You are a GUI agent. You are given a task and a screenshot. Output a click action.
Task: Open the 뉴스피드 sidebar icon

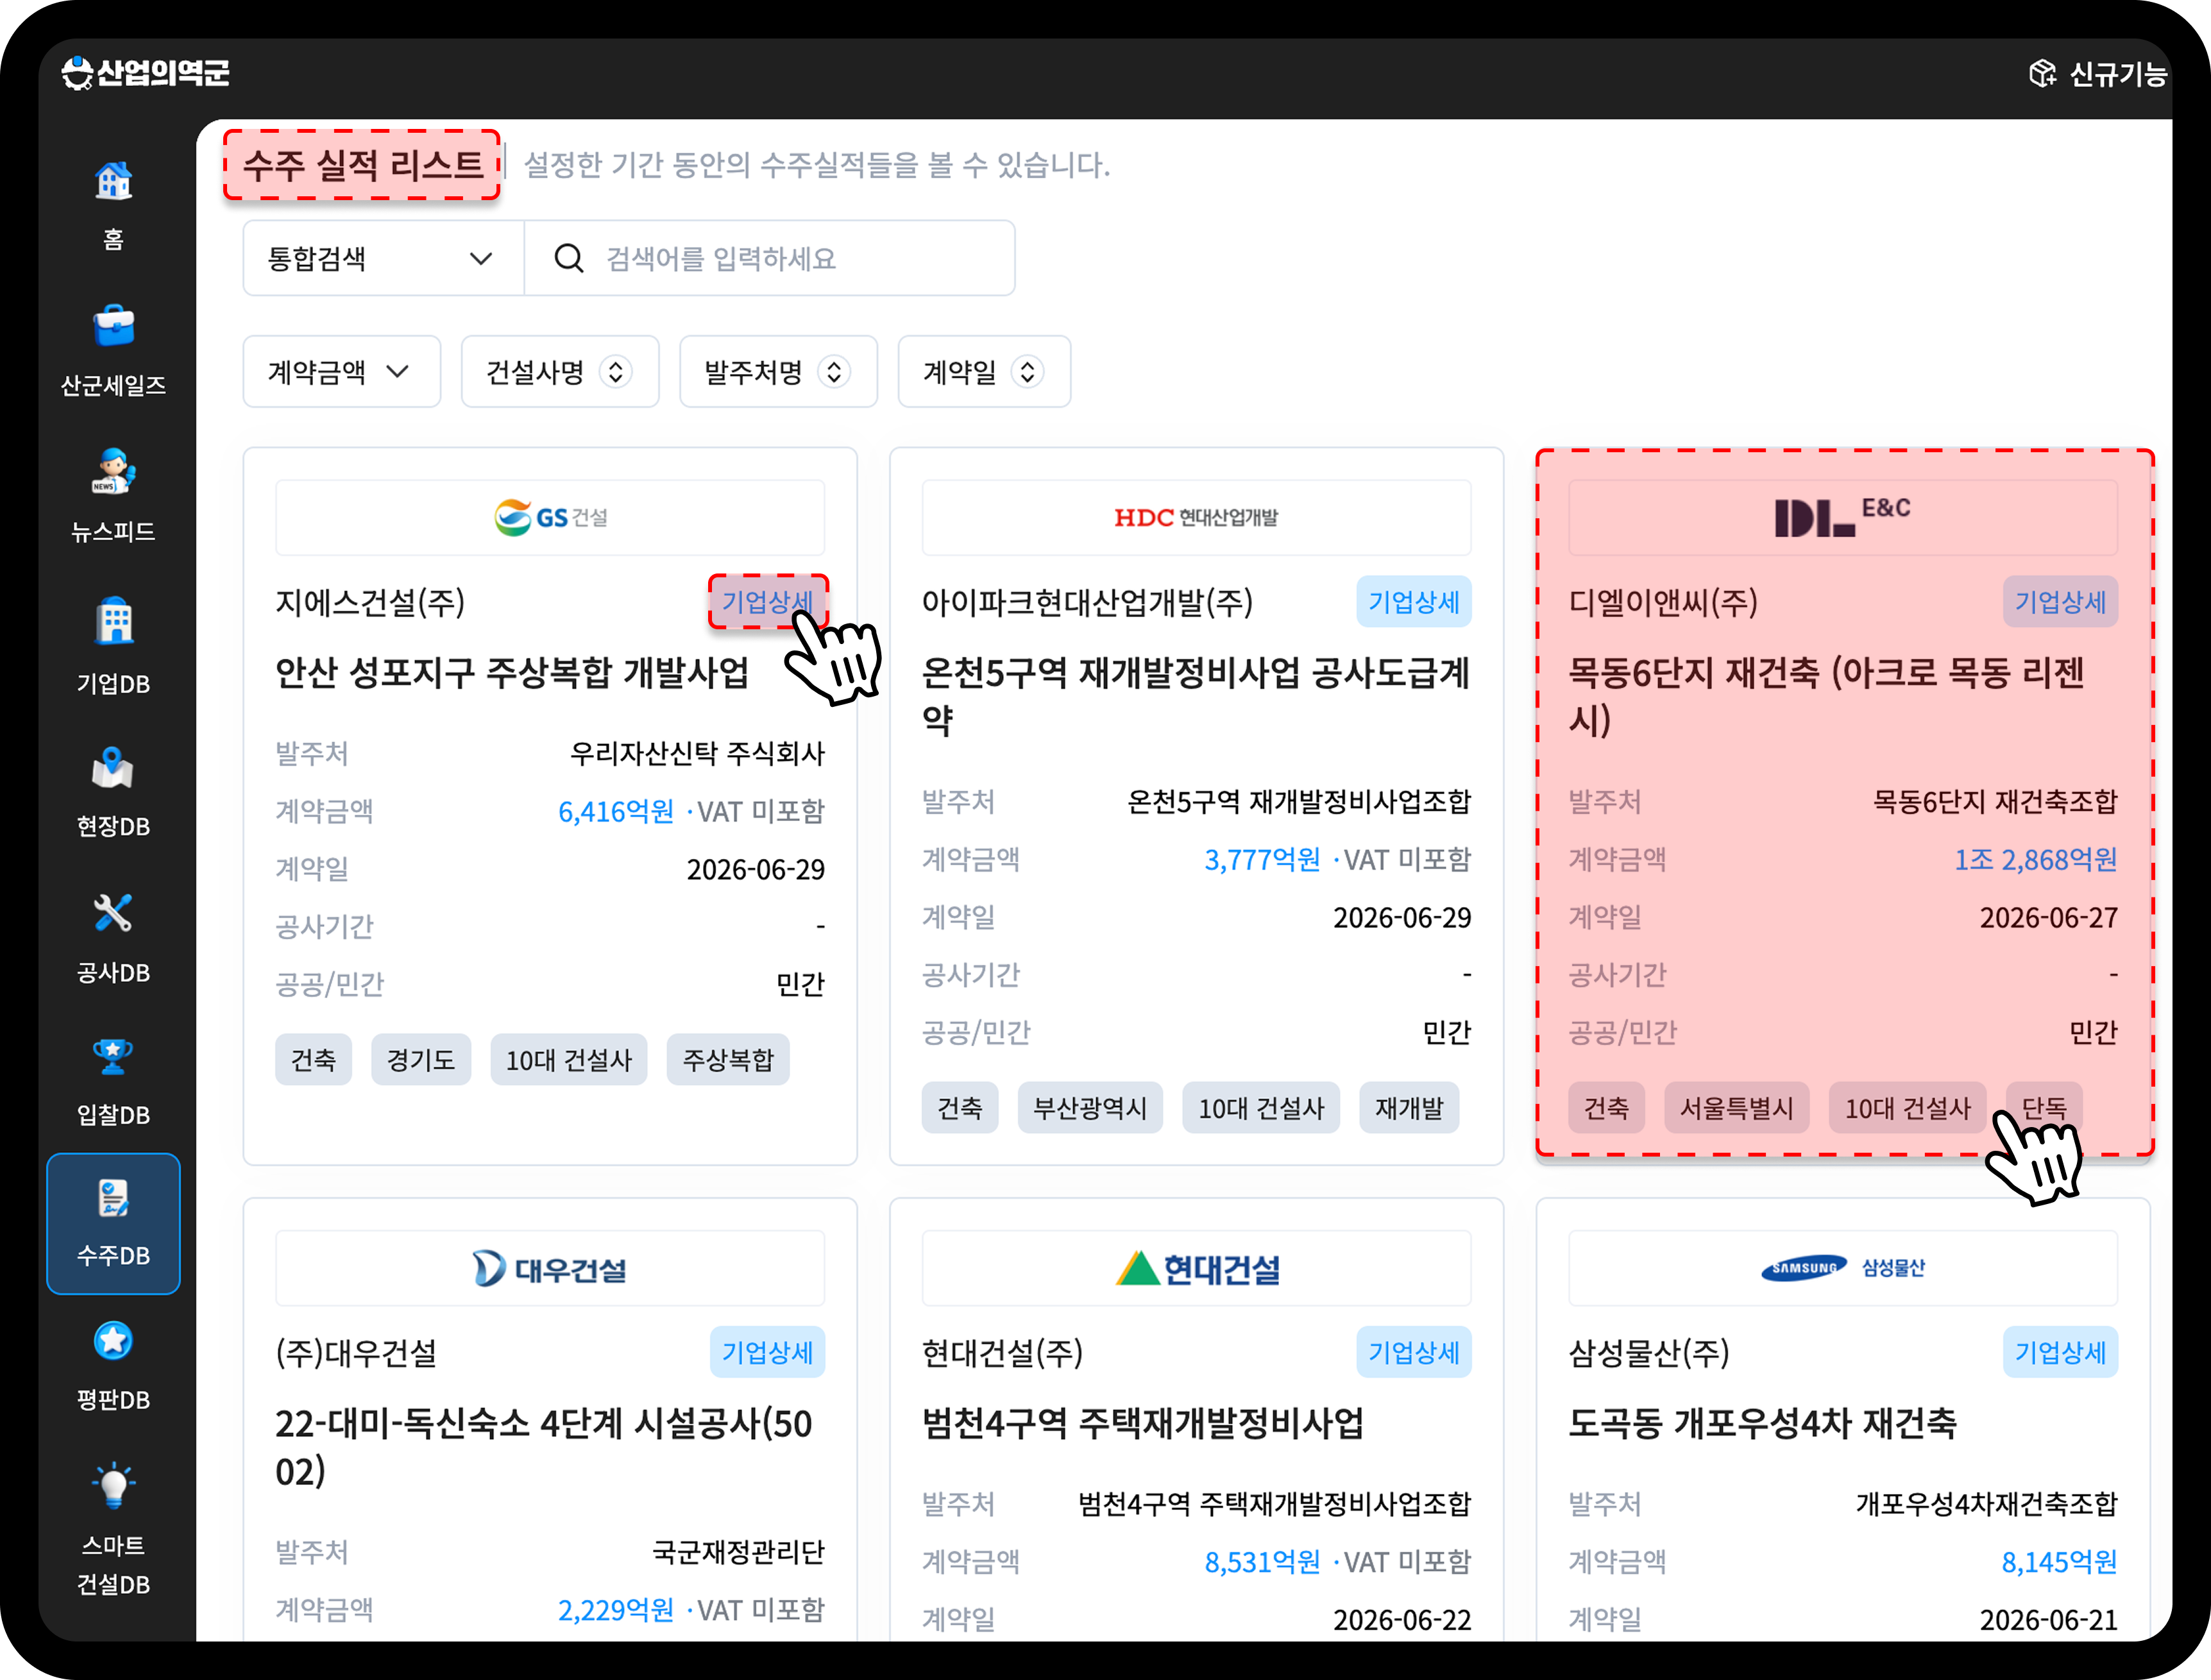pyautogui.click(x=113, y=472)
